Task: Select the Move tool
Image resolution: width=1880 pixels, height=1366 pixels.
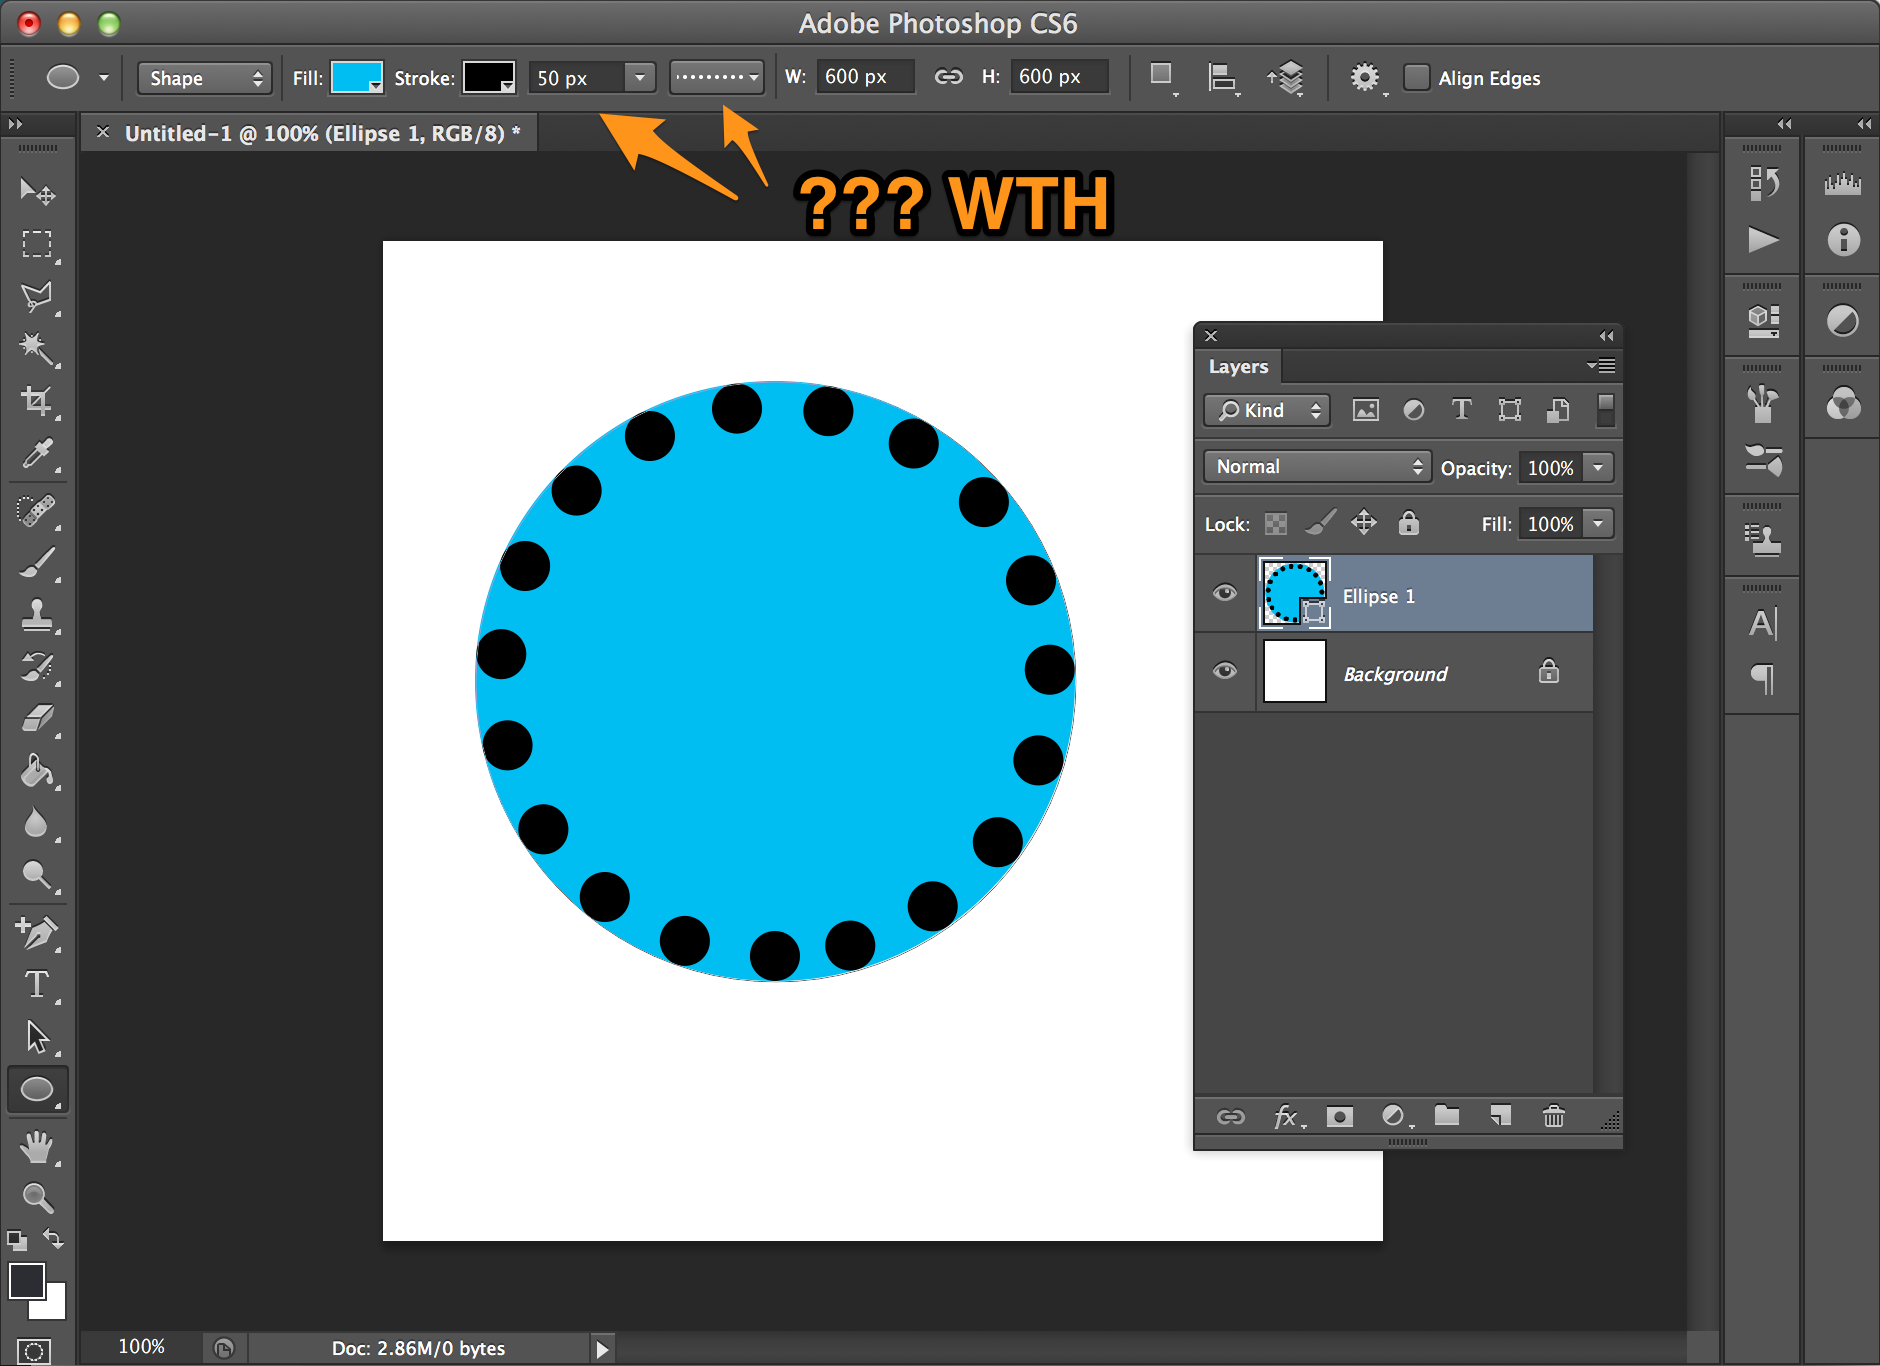Action: click(x=37, y=192)
